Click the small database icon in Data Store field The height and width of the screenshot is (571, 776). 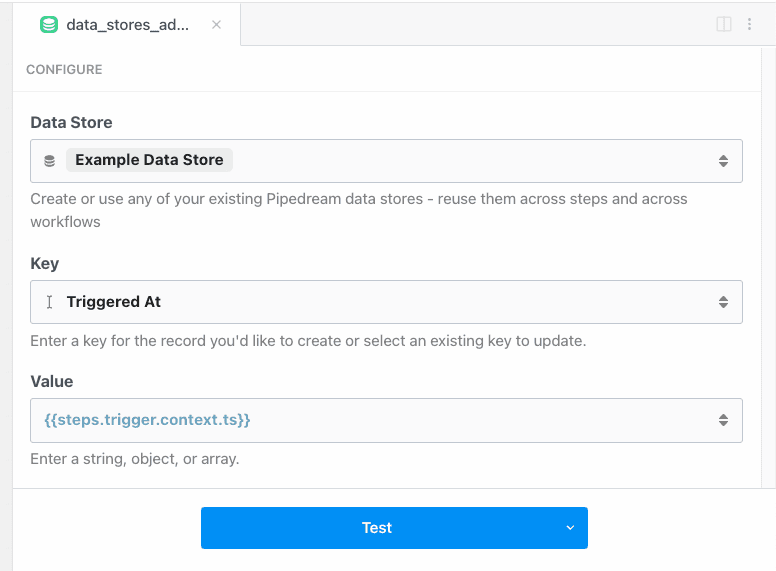click(x=49, y=161)
